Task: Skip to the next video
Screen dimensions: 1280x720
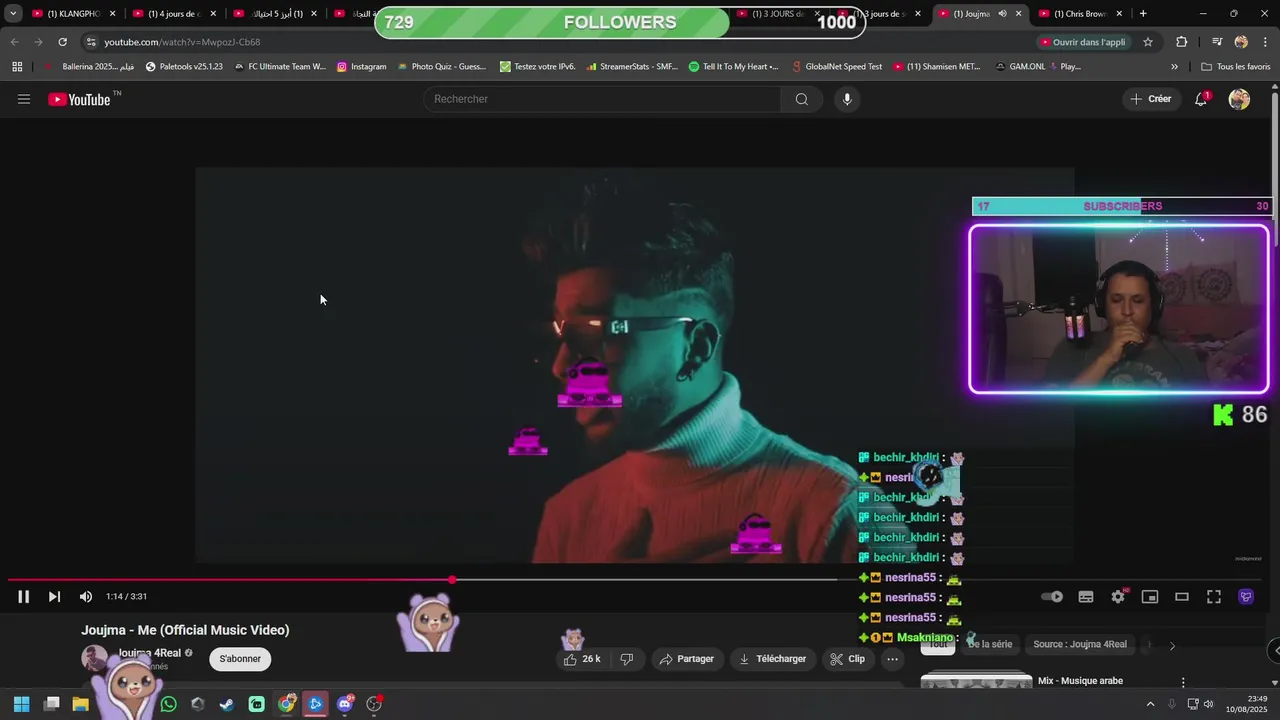Action: pos(54,597)
